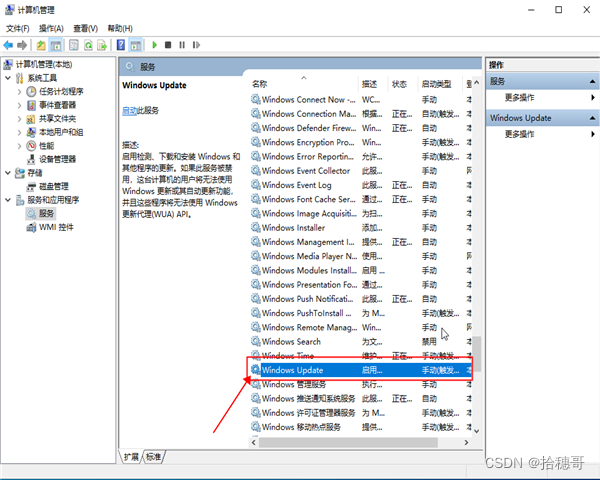Click the 任务计划程序 clock icon
The width and height of the screenshot is (600, 480).
coord(31,91)
